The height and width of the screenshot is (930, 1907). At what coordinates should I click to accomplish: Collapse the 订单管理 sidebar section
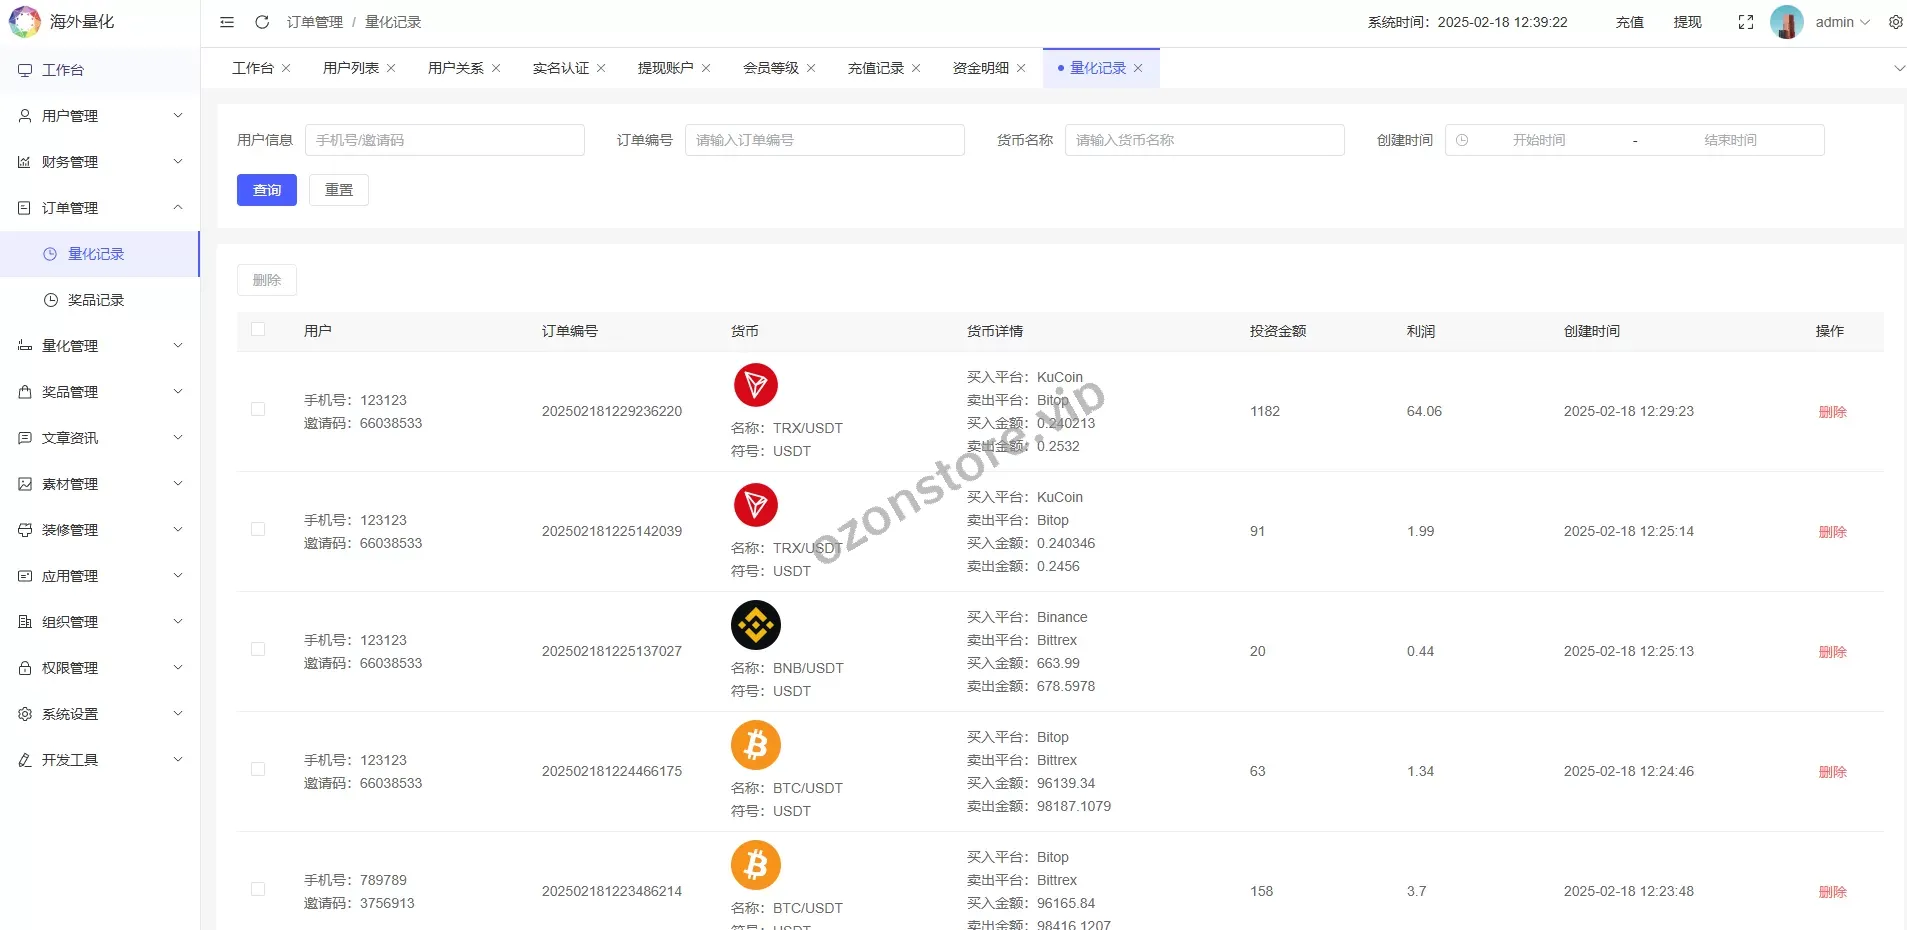(x=100, y=208)
